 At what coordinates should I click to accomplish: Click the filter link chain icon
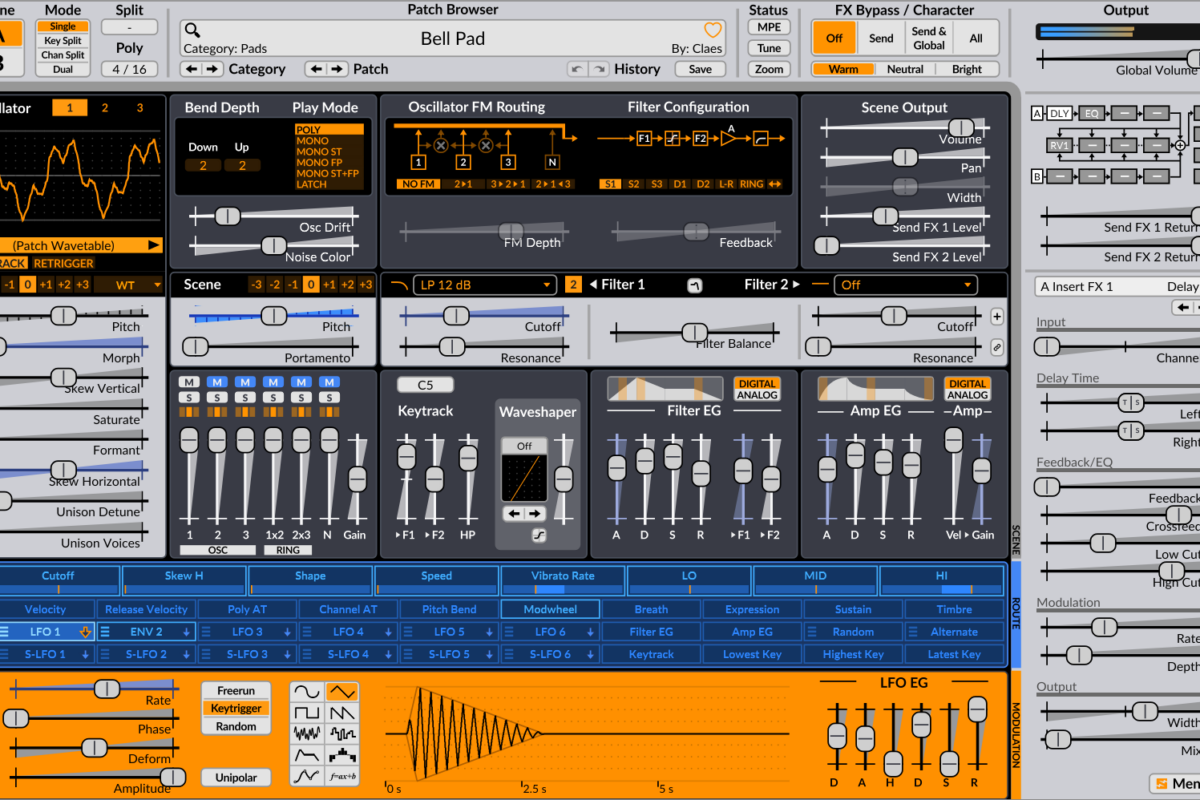pos(996,347)
